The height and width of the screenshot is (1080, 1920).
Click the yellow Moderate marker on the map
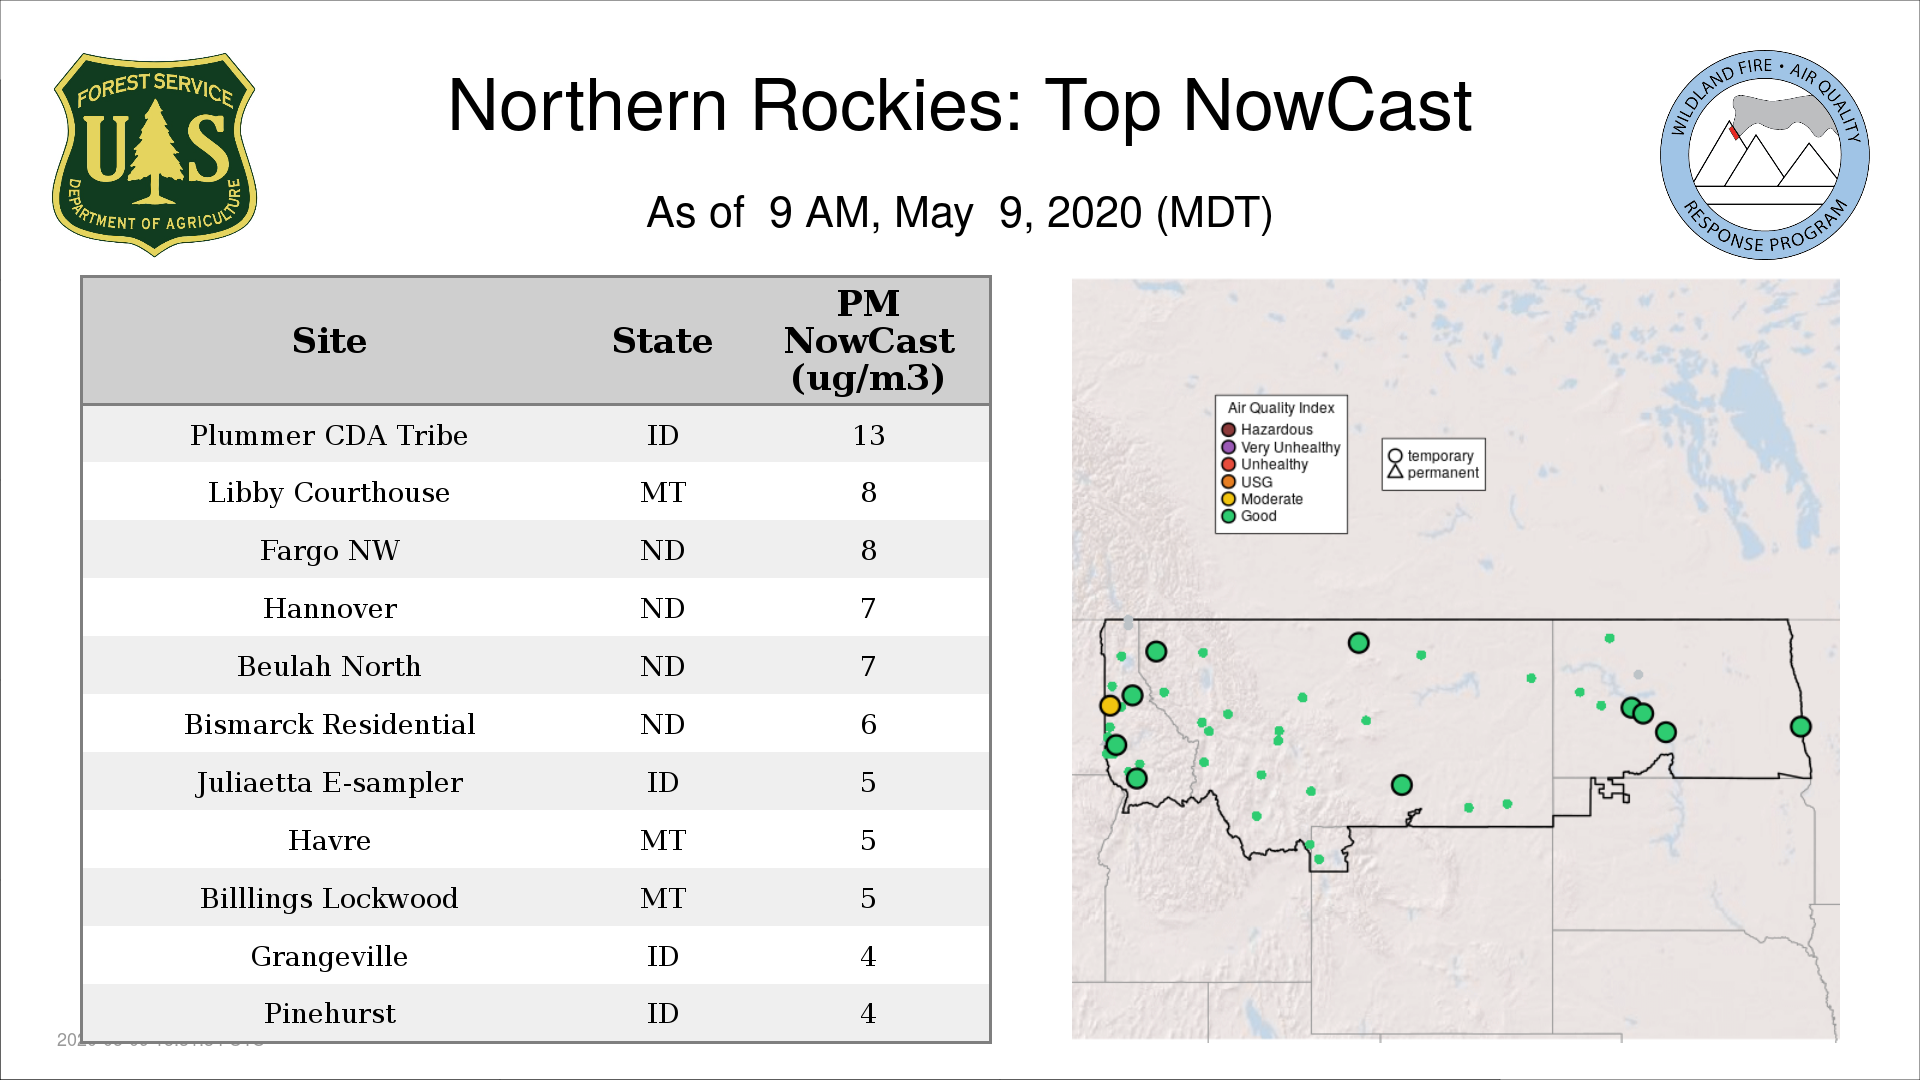coord(1109,705)
